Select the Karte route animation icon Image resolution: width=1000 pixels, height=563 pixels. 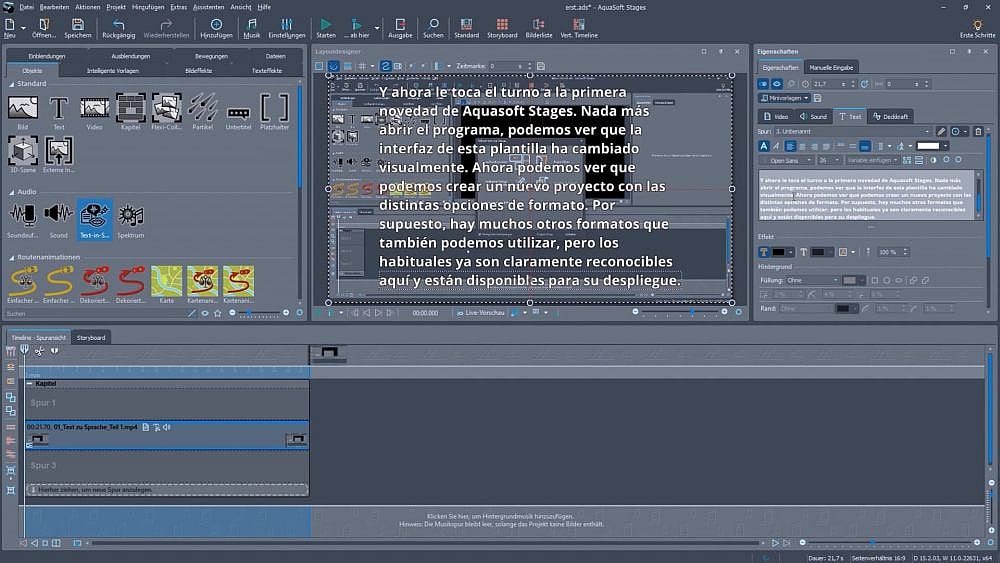[x=166, y=281]
